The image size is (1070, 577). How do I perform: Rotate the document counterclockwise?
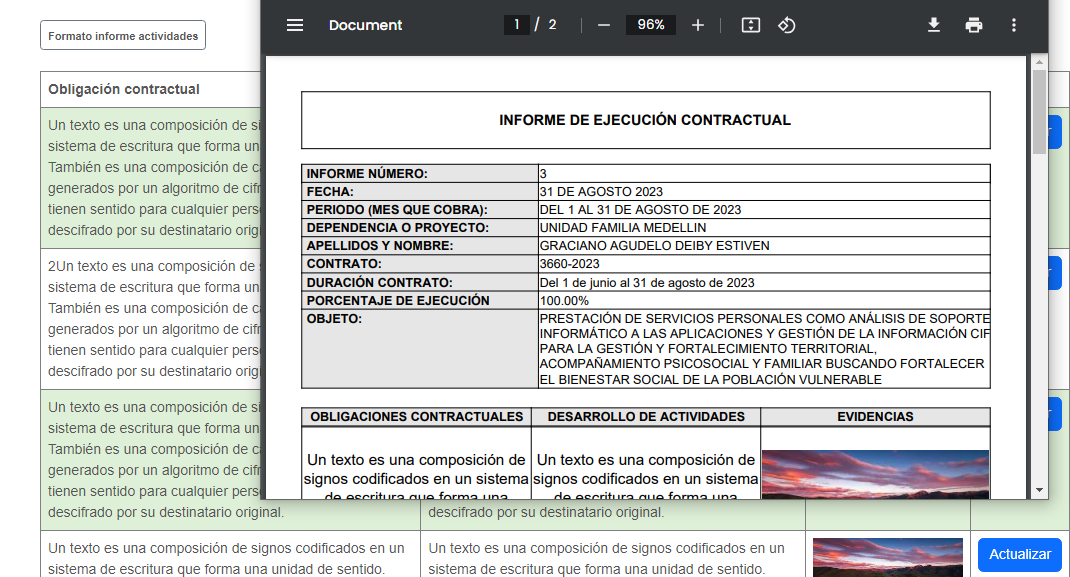[787, 25]
